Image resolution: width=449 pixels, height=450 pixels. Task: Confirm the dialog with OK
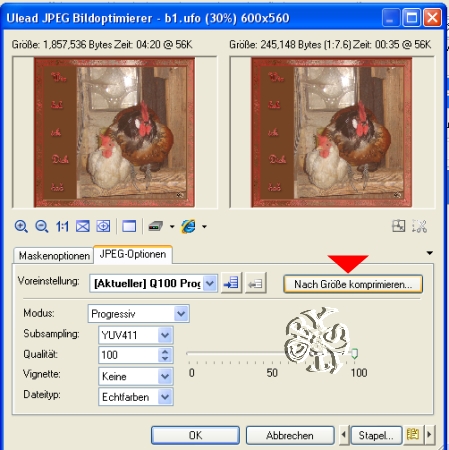(x=195, y=435)
